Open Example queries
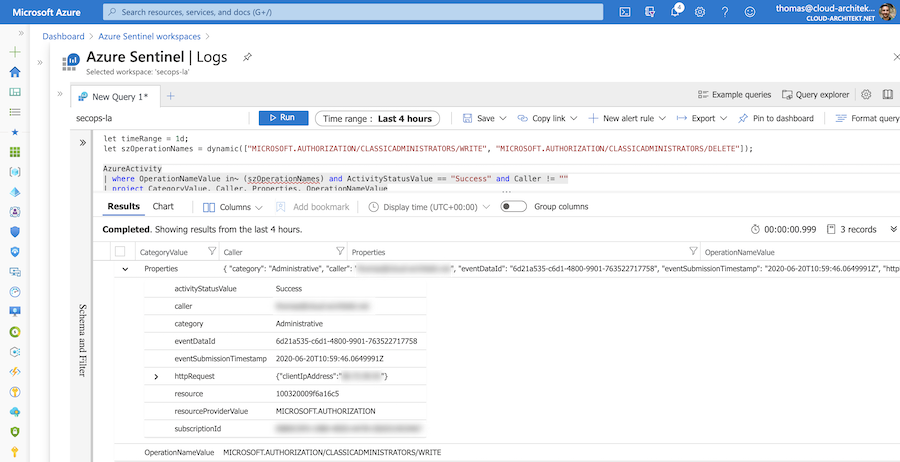 pos(734,95)
